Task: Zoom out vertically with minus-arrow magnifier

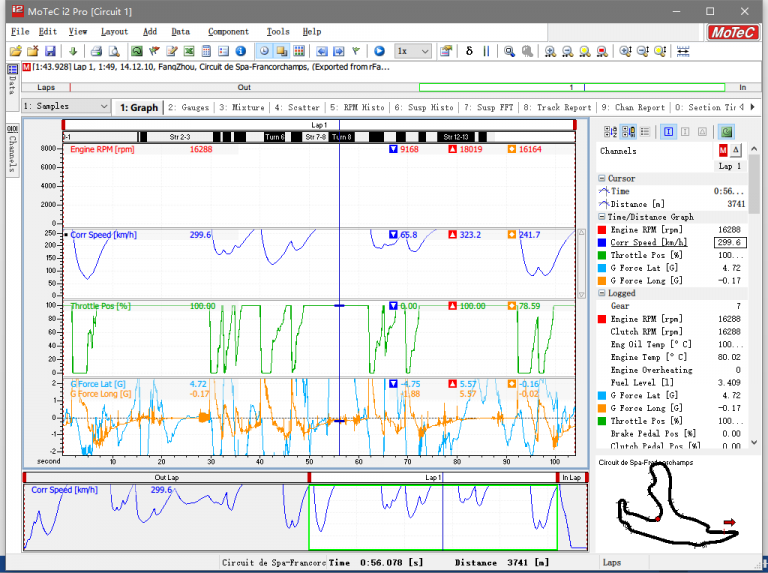Action: point(643,51)
